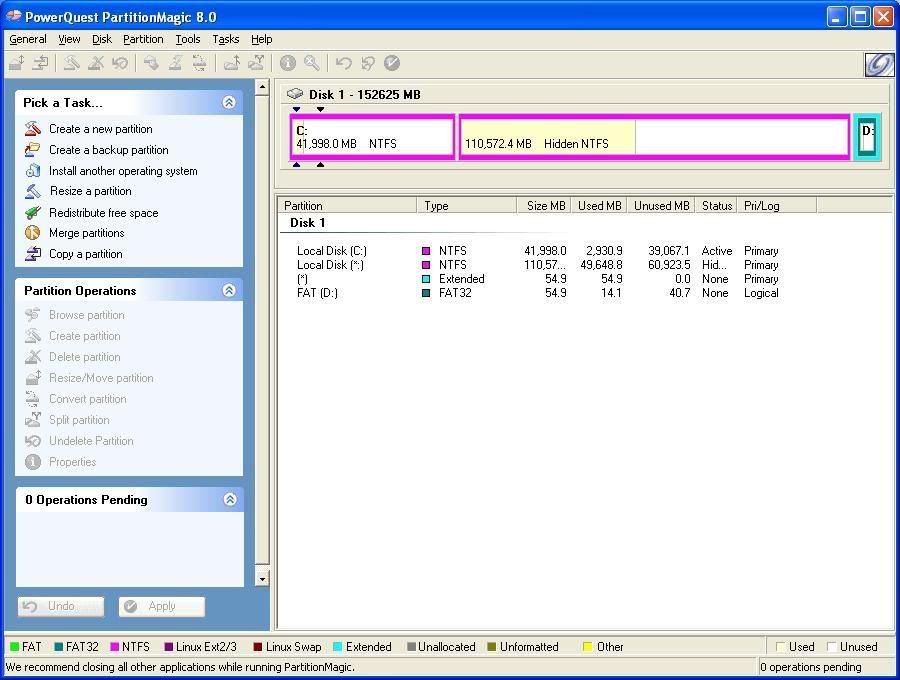The image size is (900, 680).
Task: Select the Hidden NTFS partition in disk map
Action: click(654, 137)
